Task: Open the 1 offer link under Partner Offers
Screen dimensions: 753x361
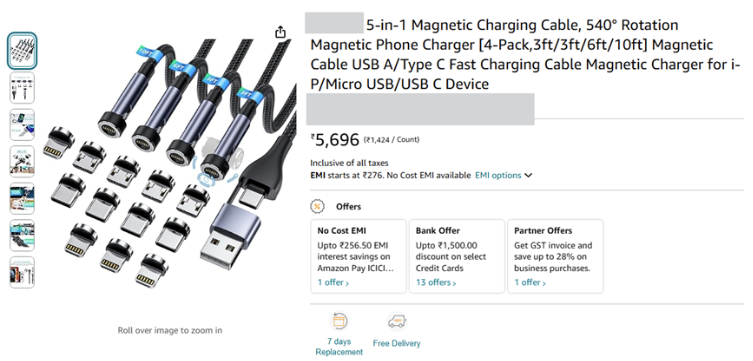Action: 530,282
